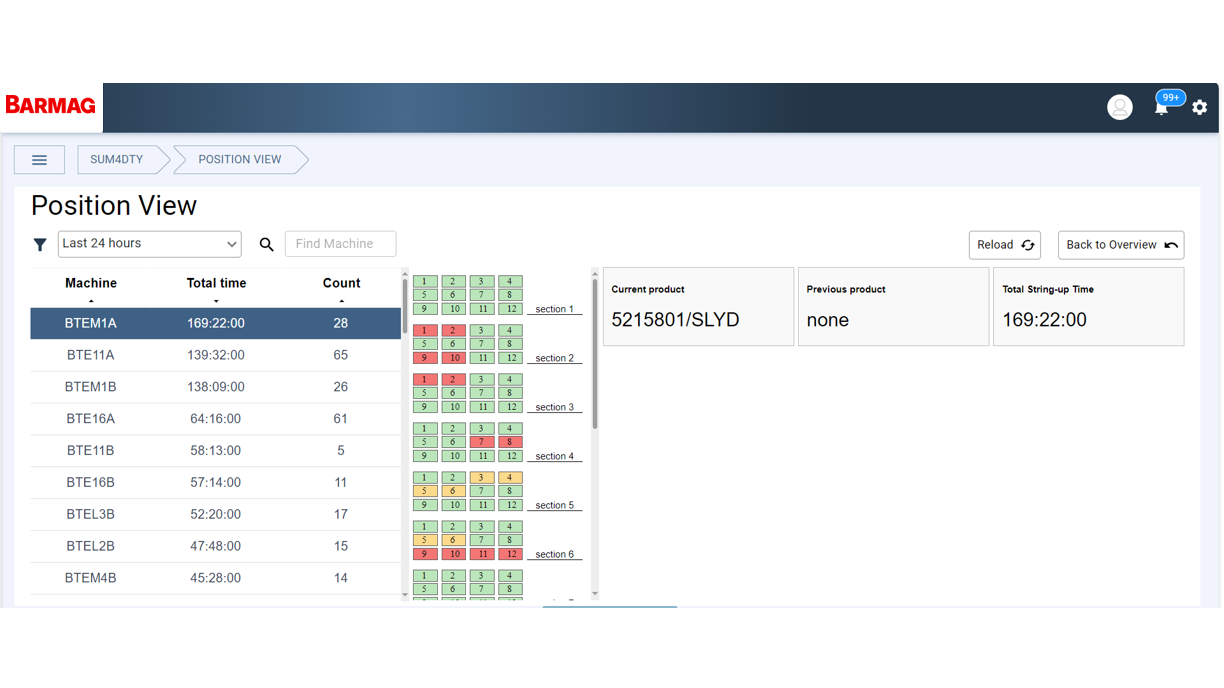Click the user profile avatar icon
The image size is (1224, 688).
click(x=1120, y=107)
